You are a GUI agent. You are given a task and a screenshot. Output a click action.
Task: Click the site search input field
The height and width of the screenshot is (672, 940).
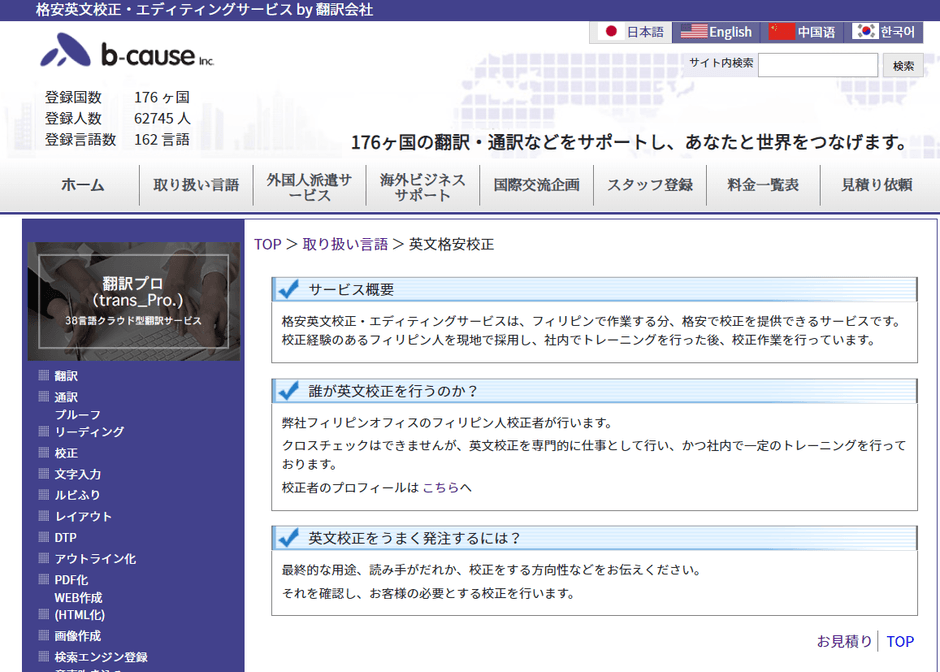pos(817,65)
